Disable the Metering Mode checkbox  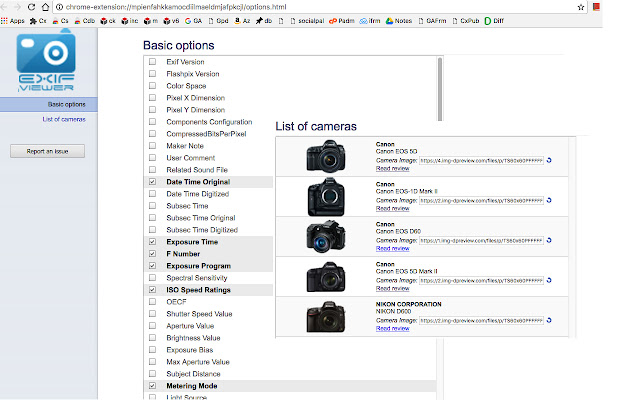(x=152, y=386)
